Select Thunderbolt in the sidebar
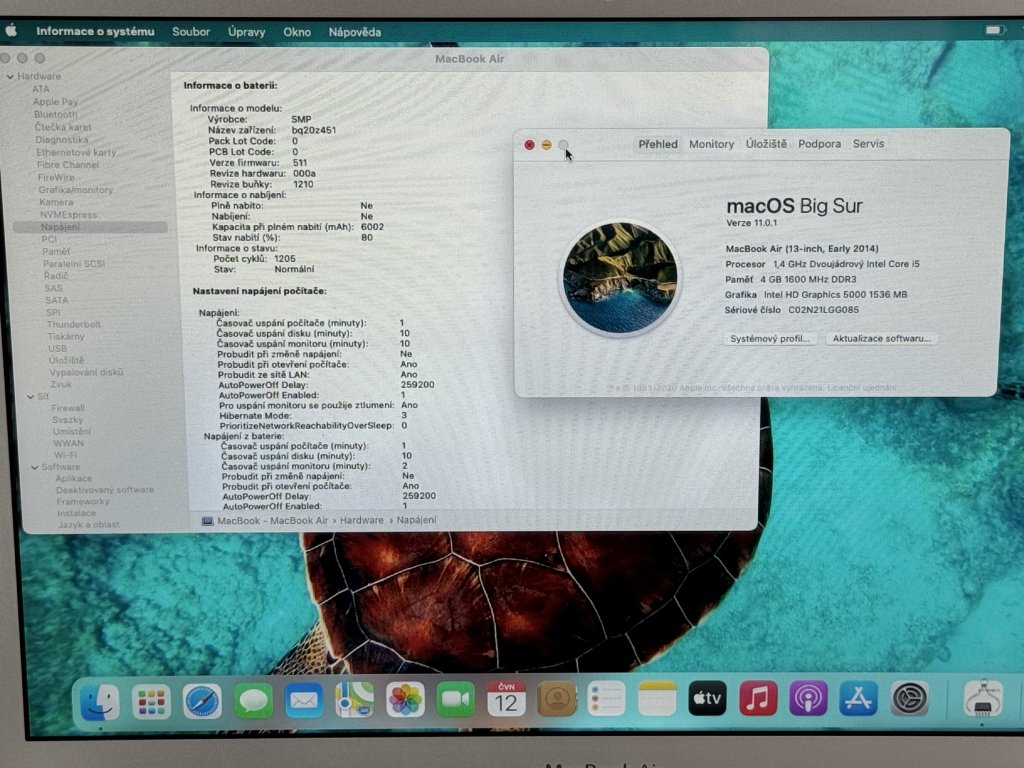This screenshot has width=1024, height=768. click(x=73, y=325)
